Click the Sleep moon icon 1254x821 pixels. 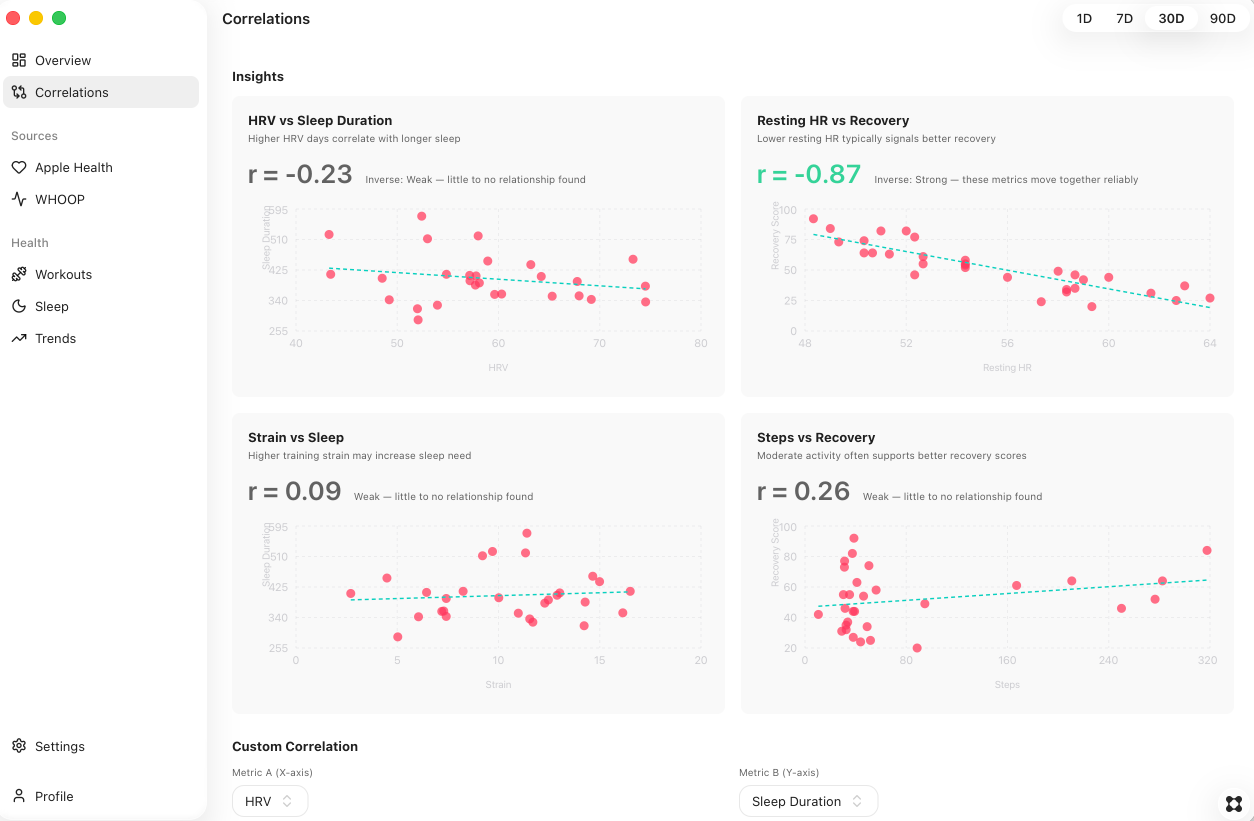19,306
